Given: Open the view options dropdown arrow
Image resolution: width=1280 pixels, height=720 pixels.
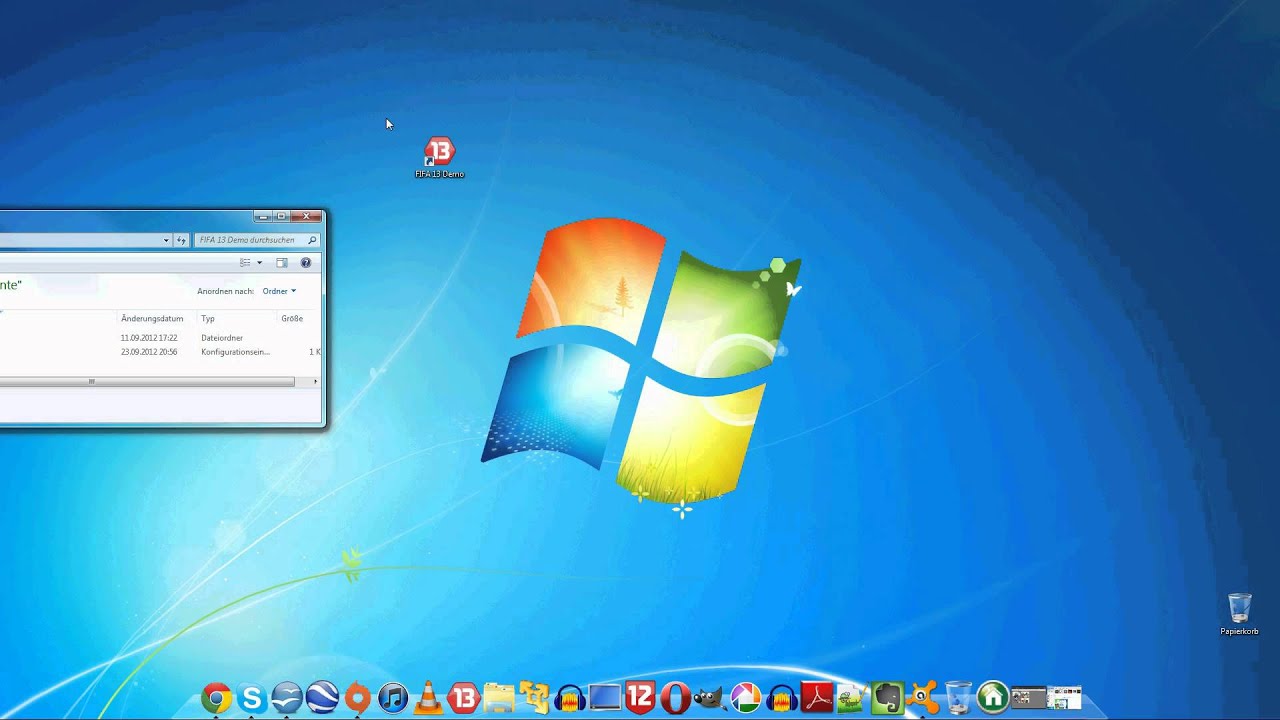Looking at the screenshot, I should (260, 263).
